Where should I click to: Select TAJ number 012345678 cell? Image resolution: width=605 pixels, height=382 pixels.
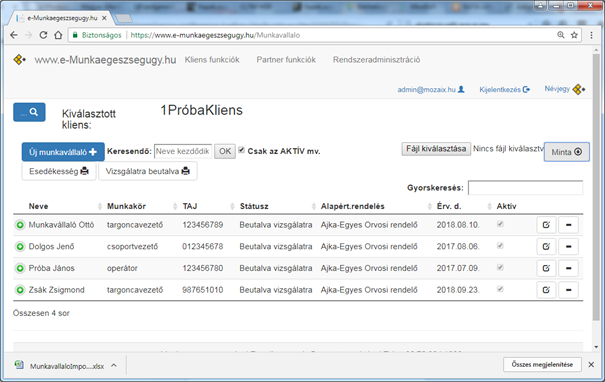click(x=203, y=247)
